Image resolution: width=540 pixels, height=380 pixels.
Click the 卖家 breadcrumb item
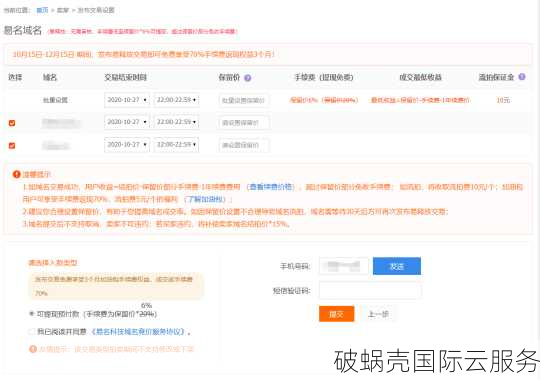[63, 10]
